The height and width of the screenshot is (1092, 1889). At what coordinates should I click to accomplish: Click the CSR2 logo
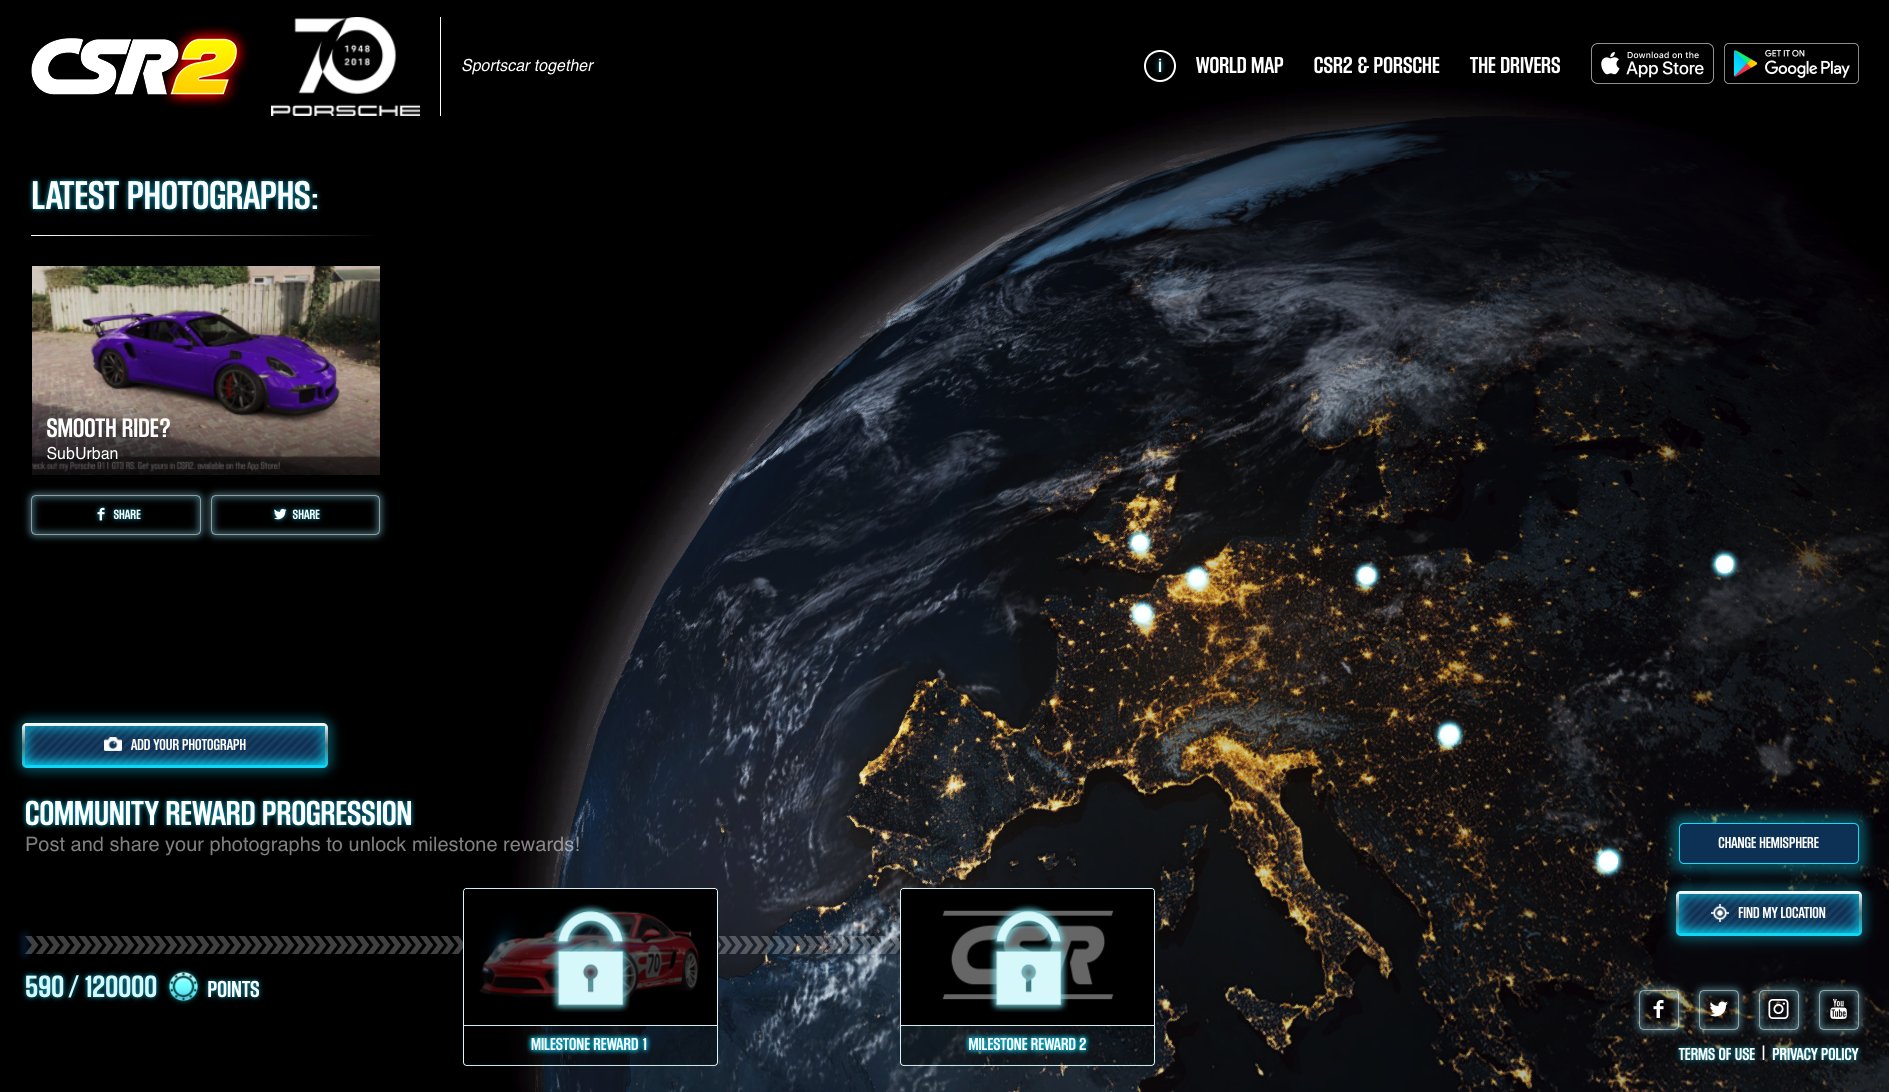click(135, 67)
